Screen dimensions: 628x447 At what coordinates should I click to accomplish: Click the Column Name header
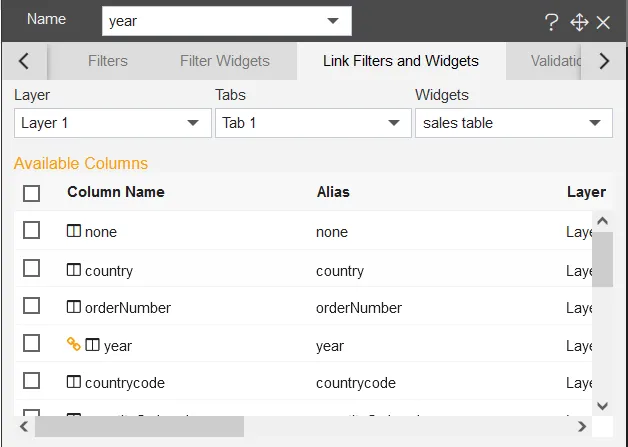tap(116, 192)
